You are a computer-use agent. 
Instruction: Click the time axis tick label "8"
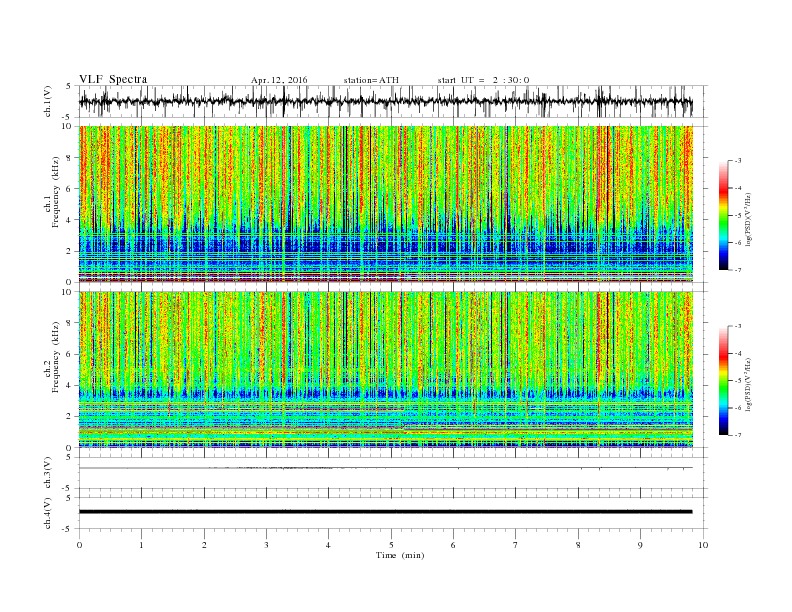(578, 545)
